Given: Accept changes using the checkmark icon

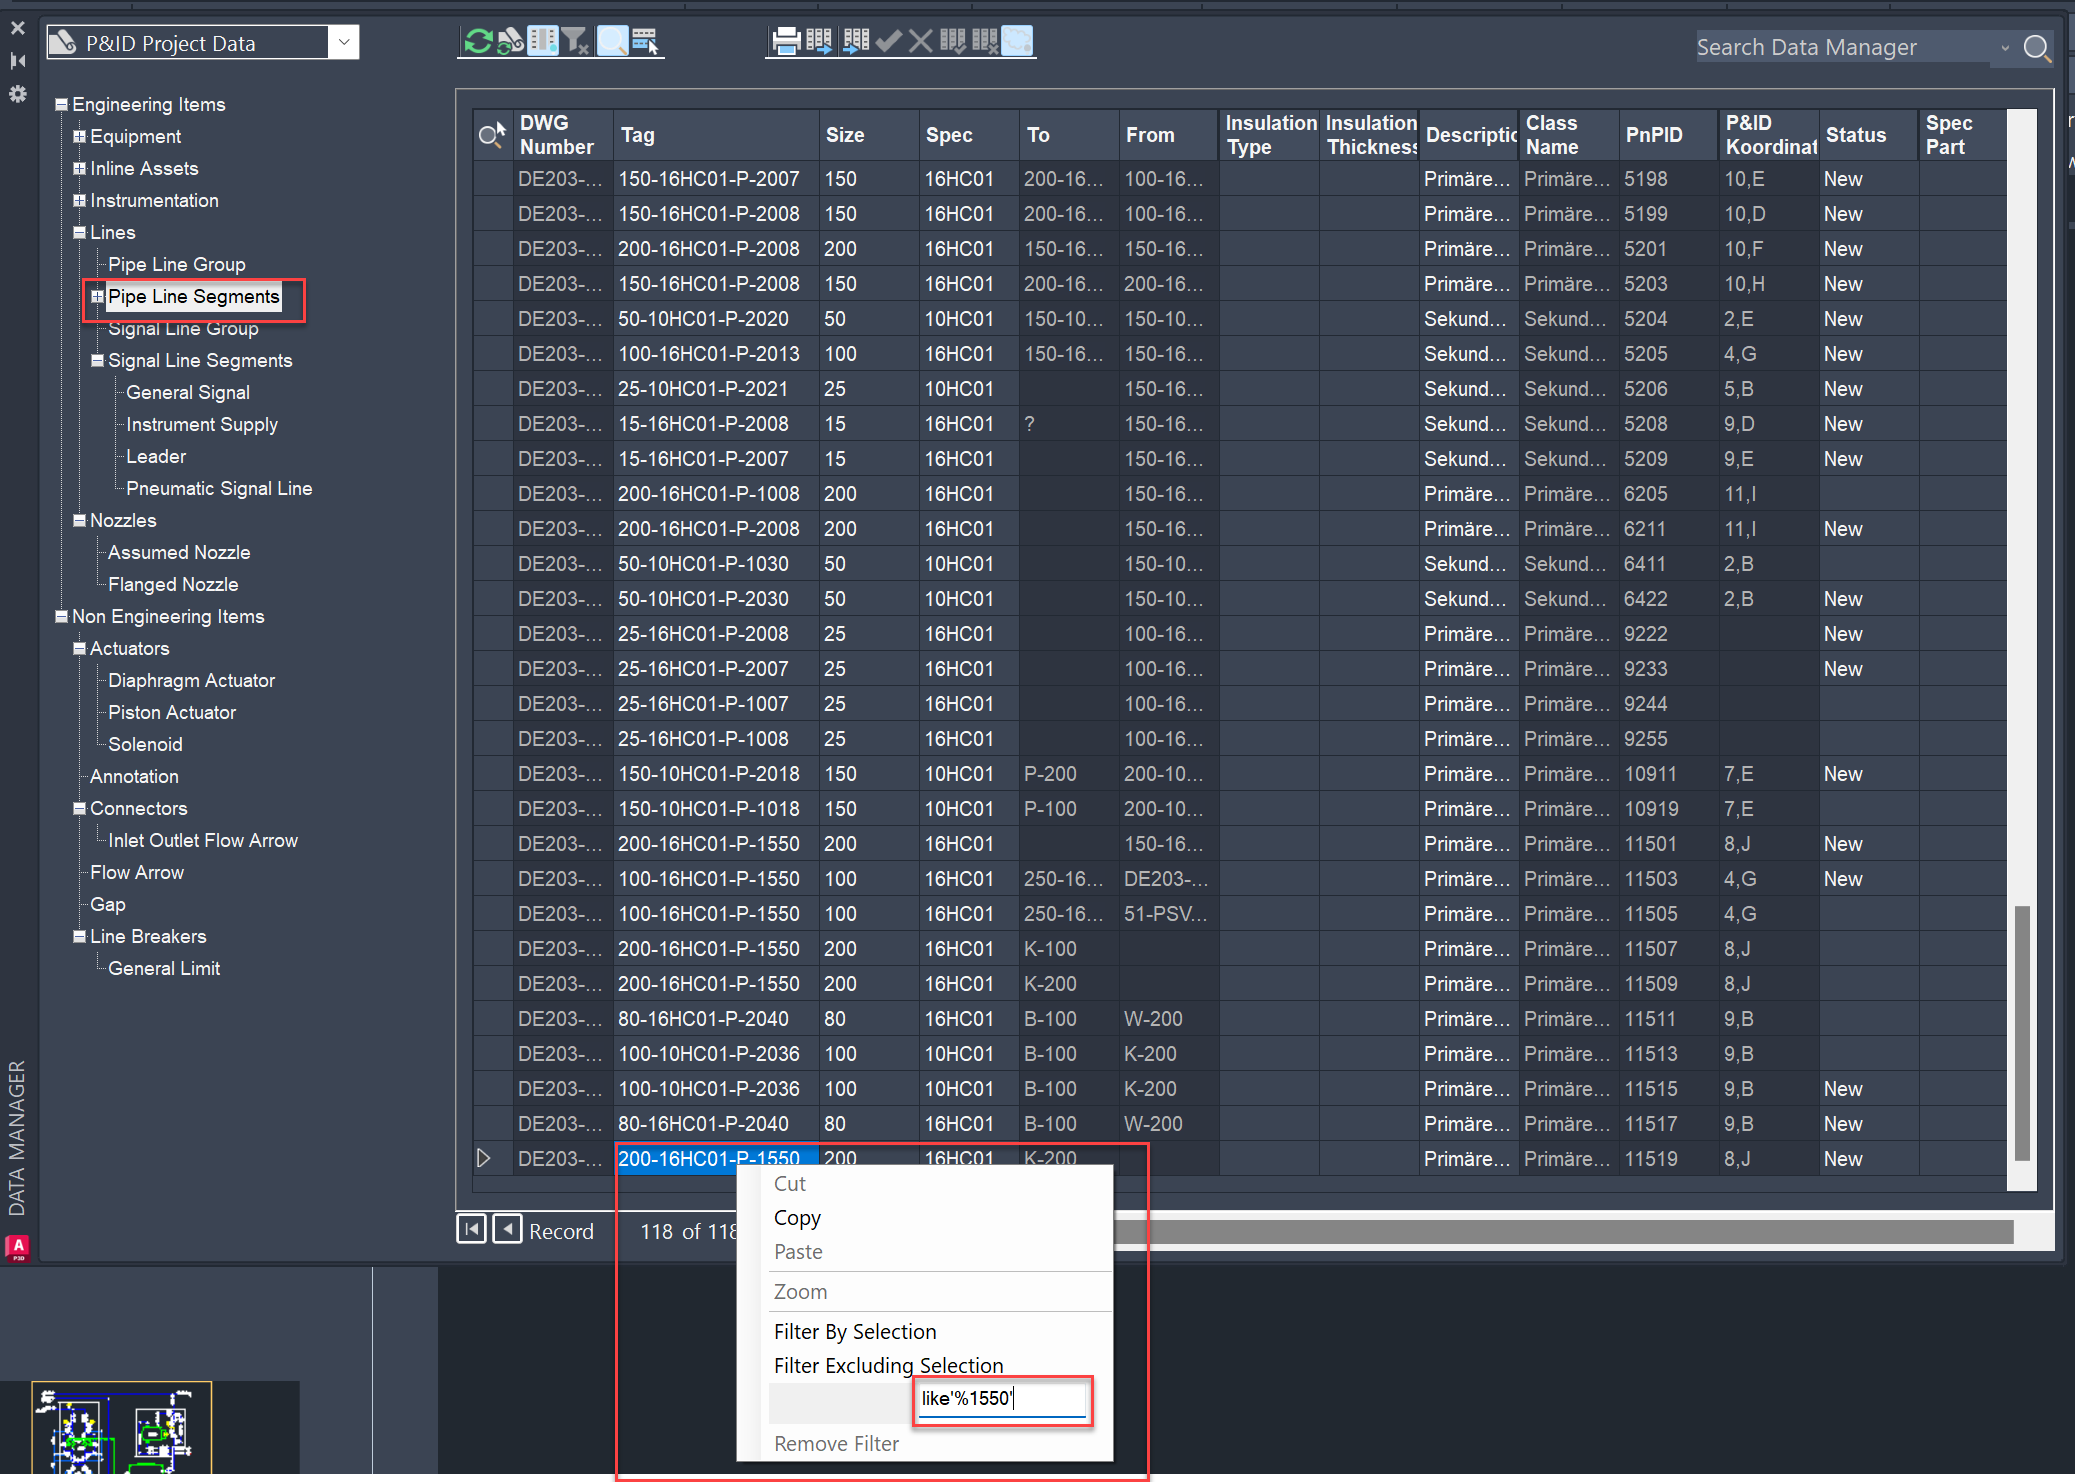Looking at the screenshot, I should pyautogui.click(x=889, y=41).
